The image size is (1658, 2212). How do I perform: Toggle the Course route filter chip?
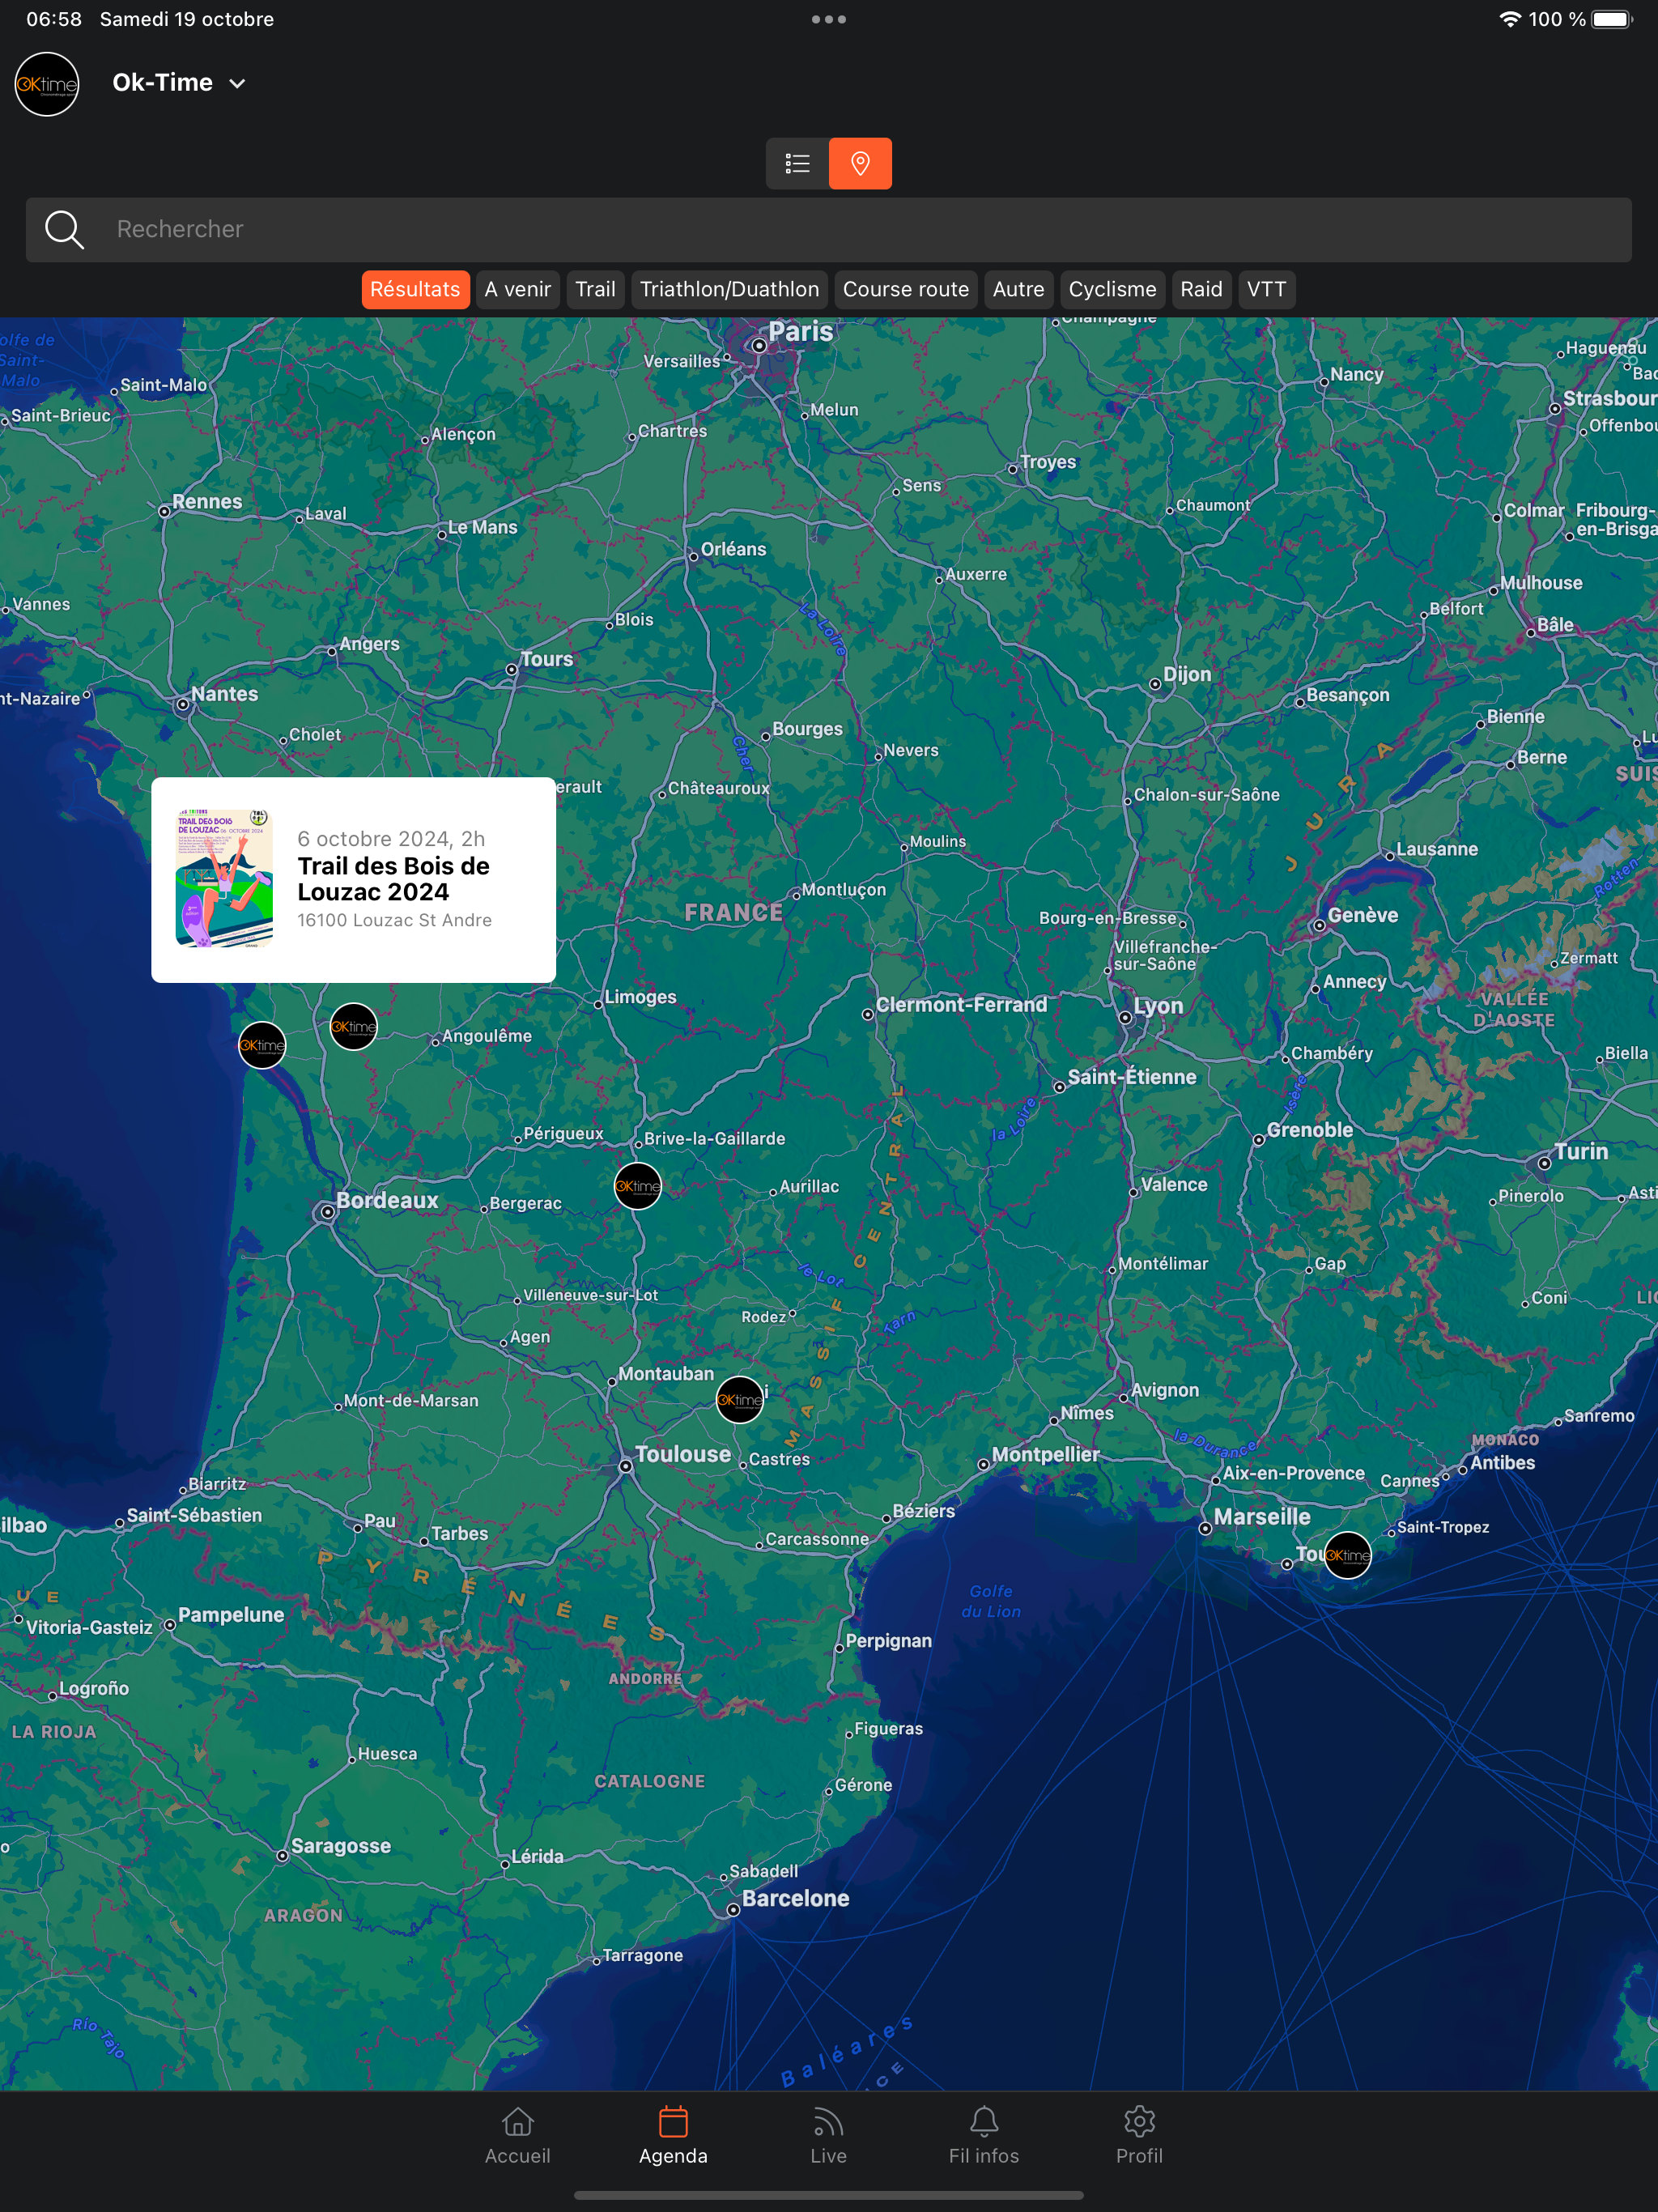point(906,290)
